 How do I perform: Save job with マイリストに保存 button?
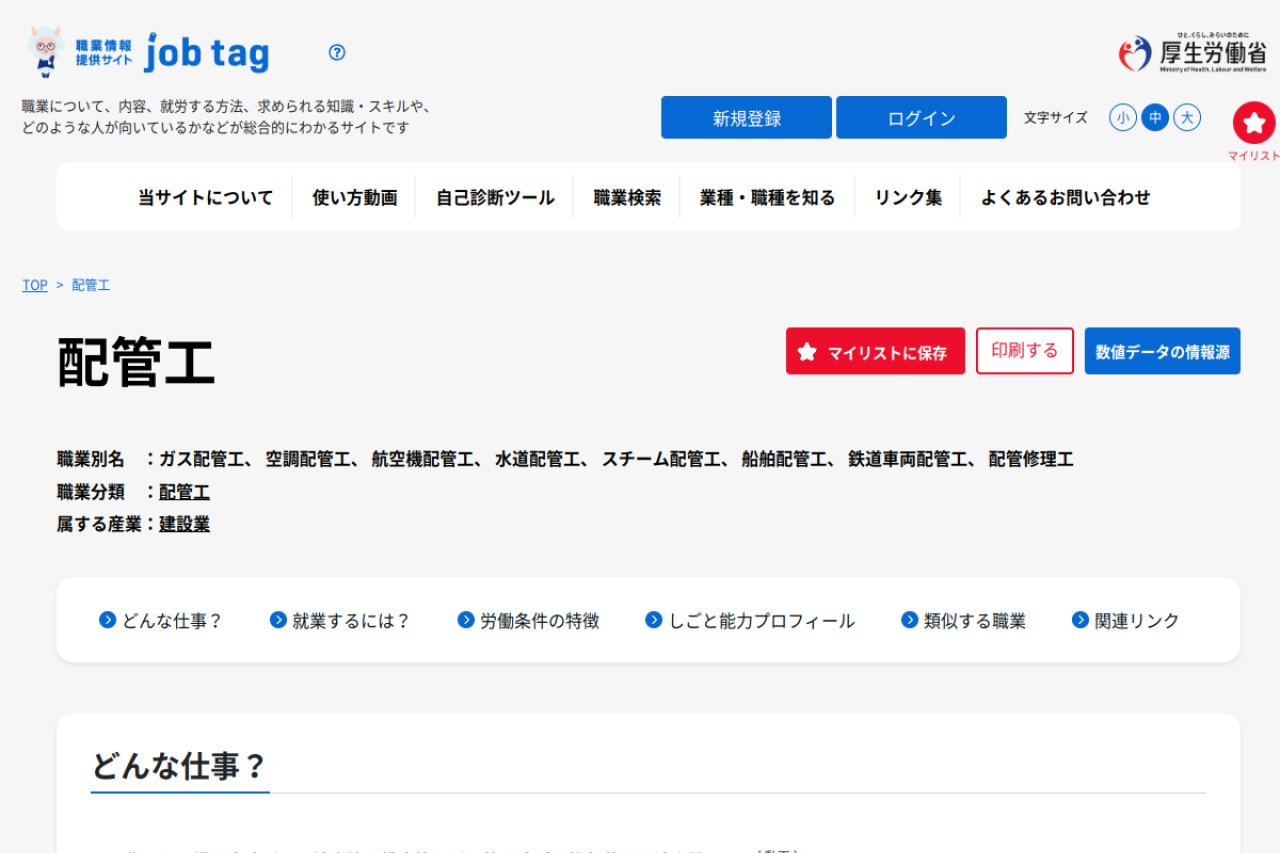pos(875,351)
